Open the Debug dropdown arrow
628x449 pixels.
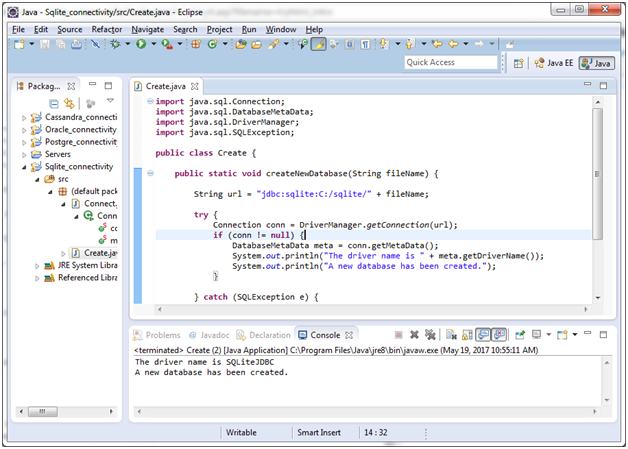tap(128, 44)
